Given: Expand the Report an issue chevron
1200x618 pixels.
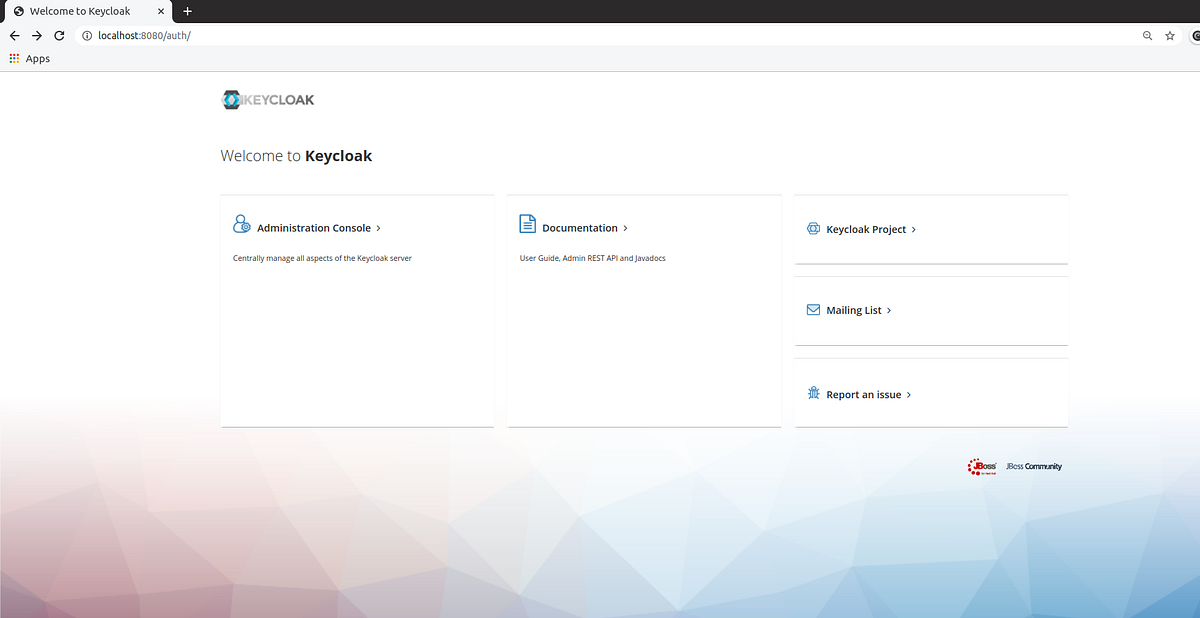Looking at the screenshot, I should pos(909,394).
